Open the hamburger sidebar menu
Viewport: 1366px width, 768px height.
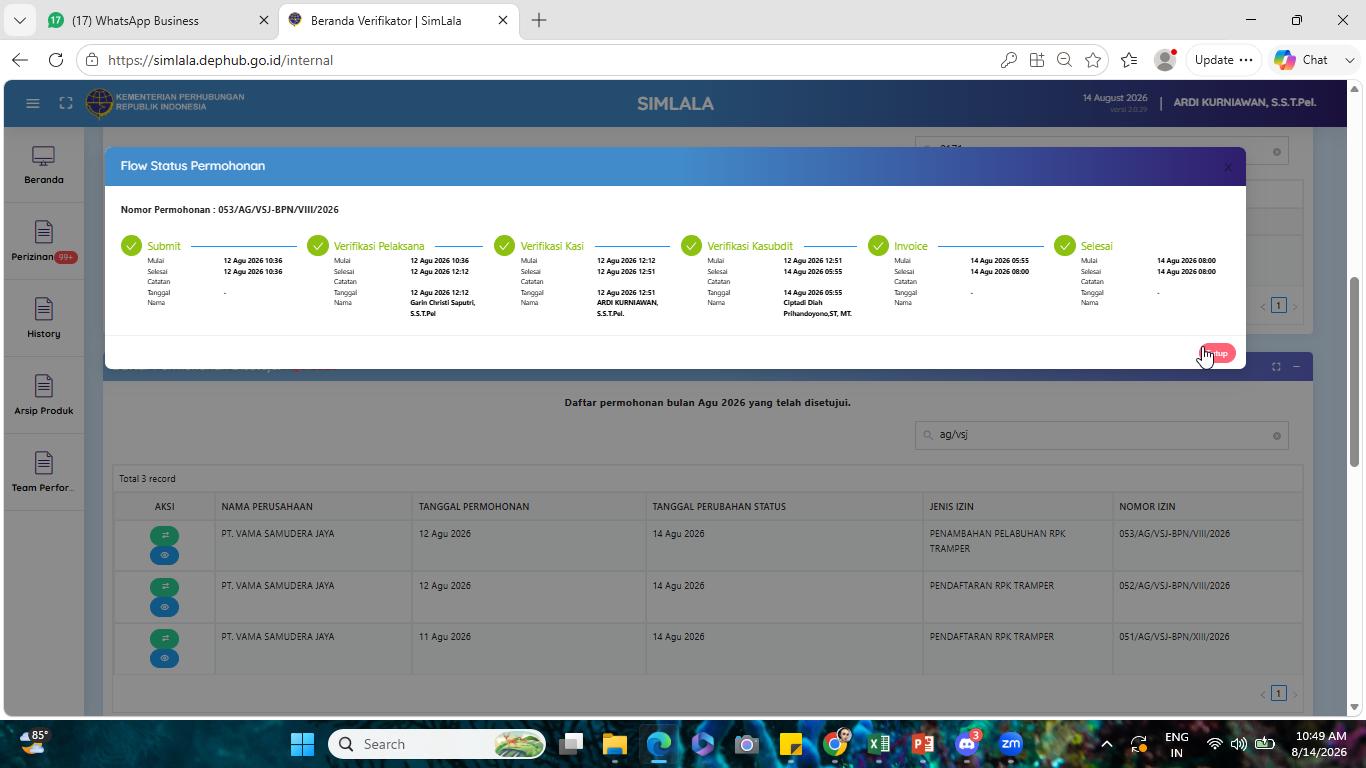point(33,103)
